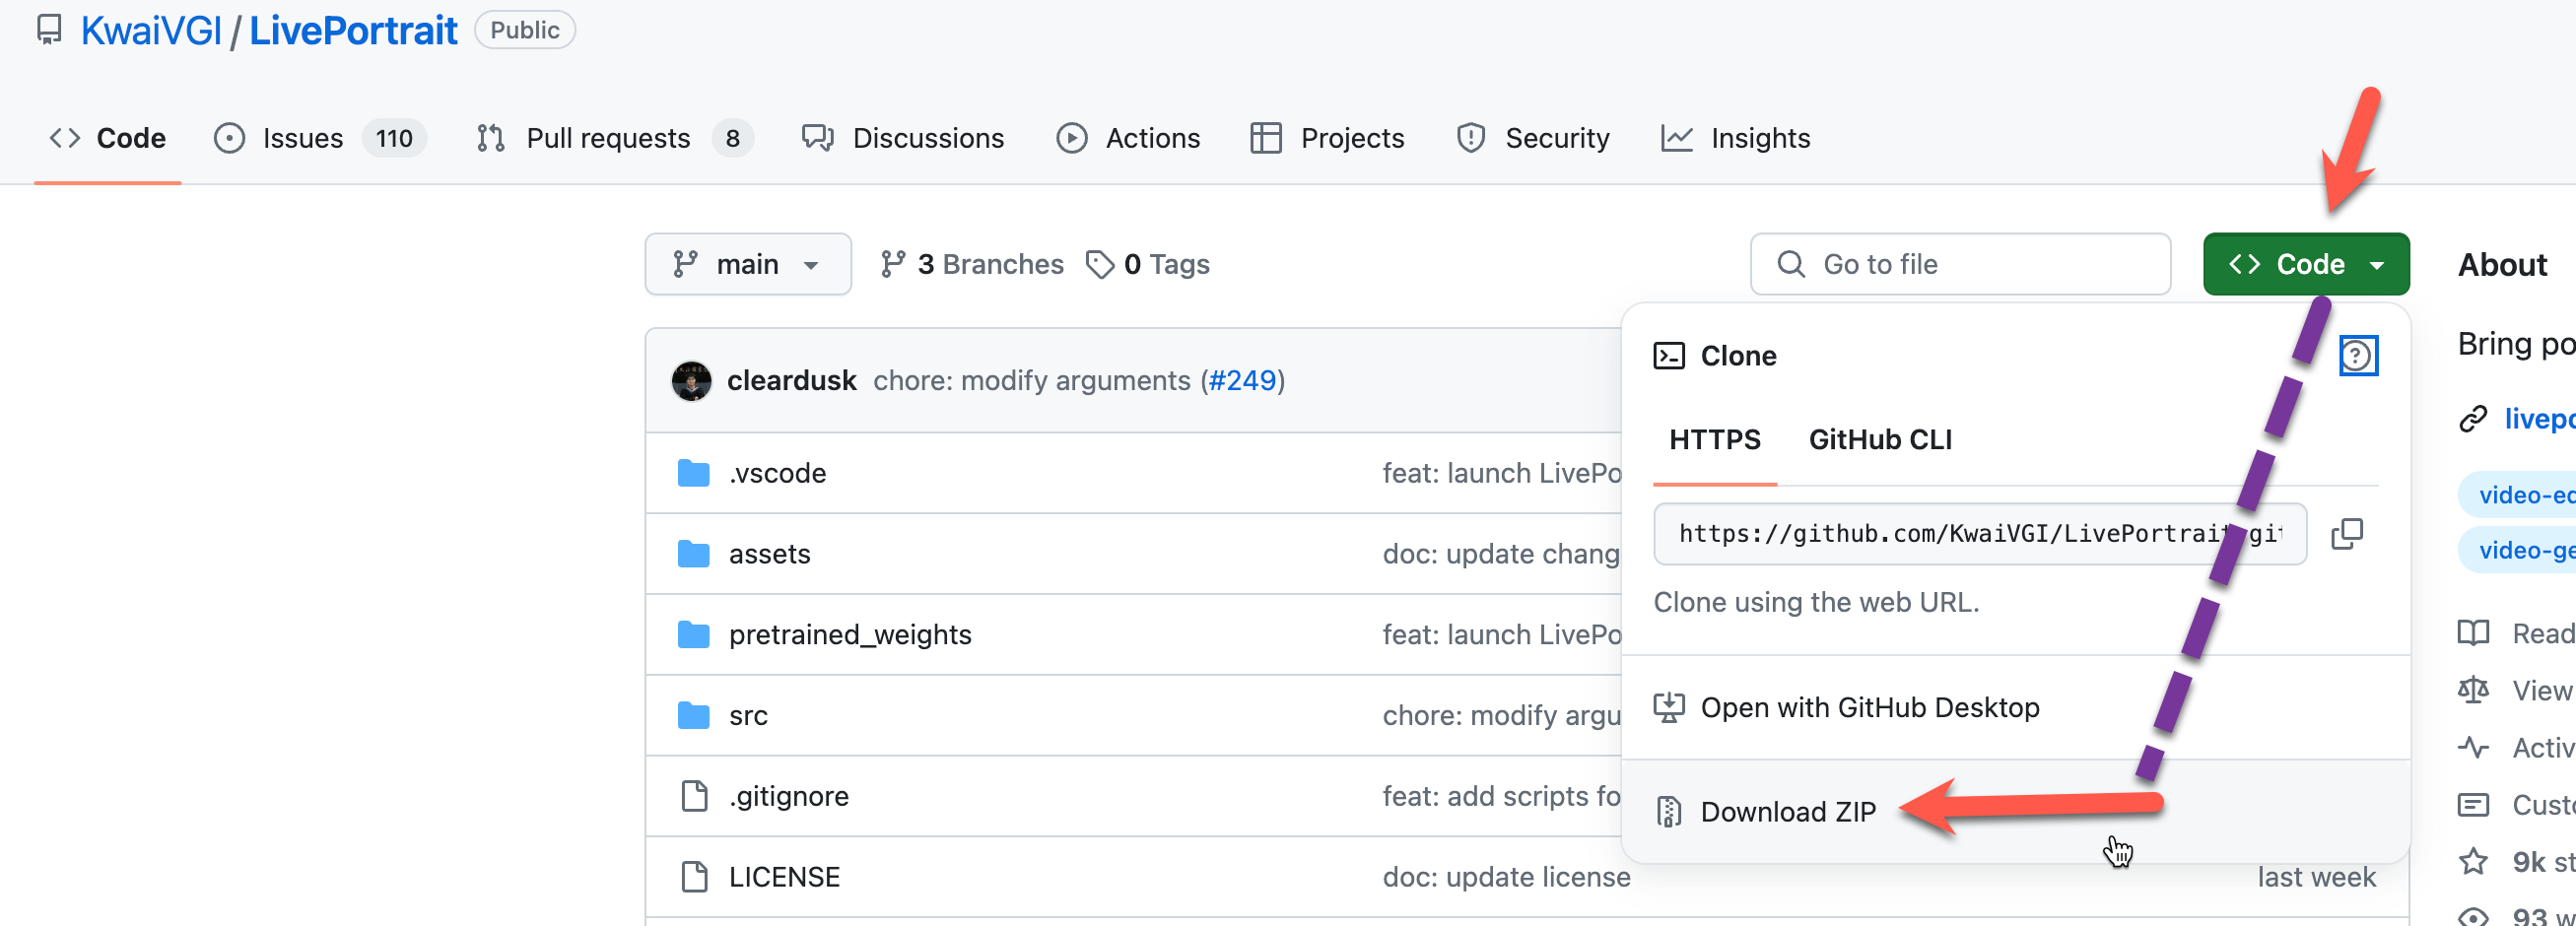Open the chore: modify arguments commit message
The image size is (2576, 926).
(1031, 381)
